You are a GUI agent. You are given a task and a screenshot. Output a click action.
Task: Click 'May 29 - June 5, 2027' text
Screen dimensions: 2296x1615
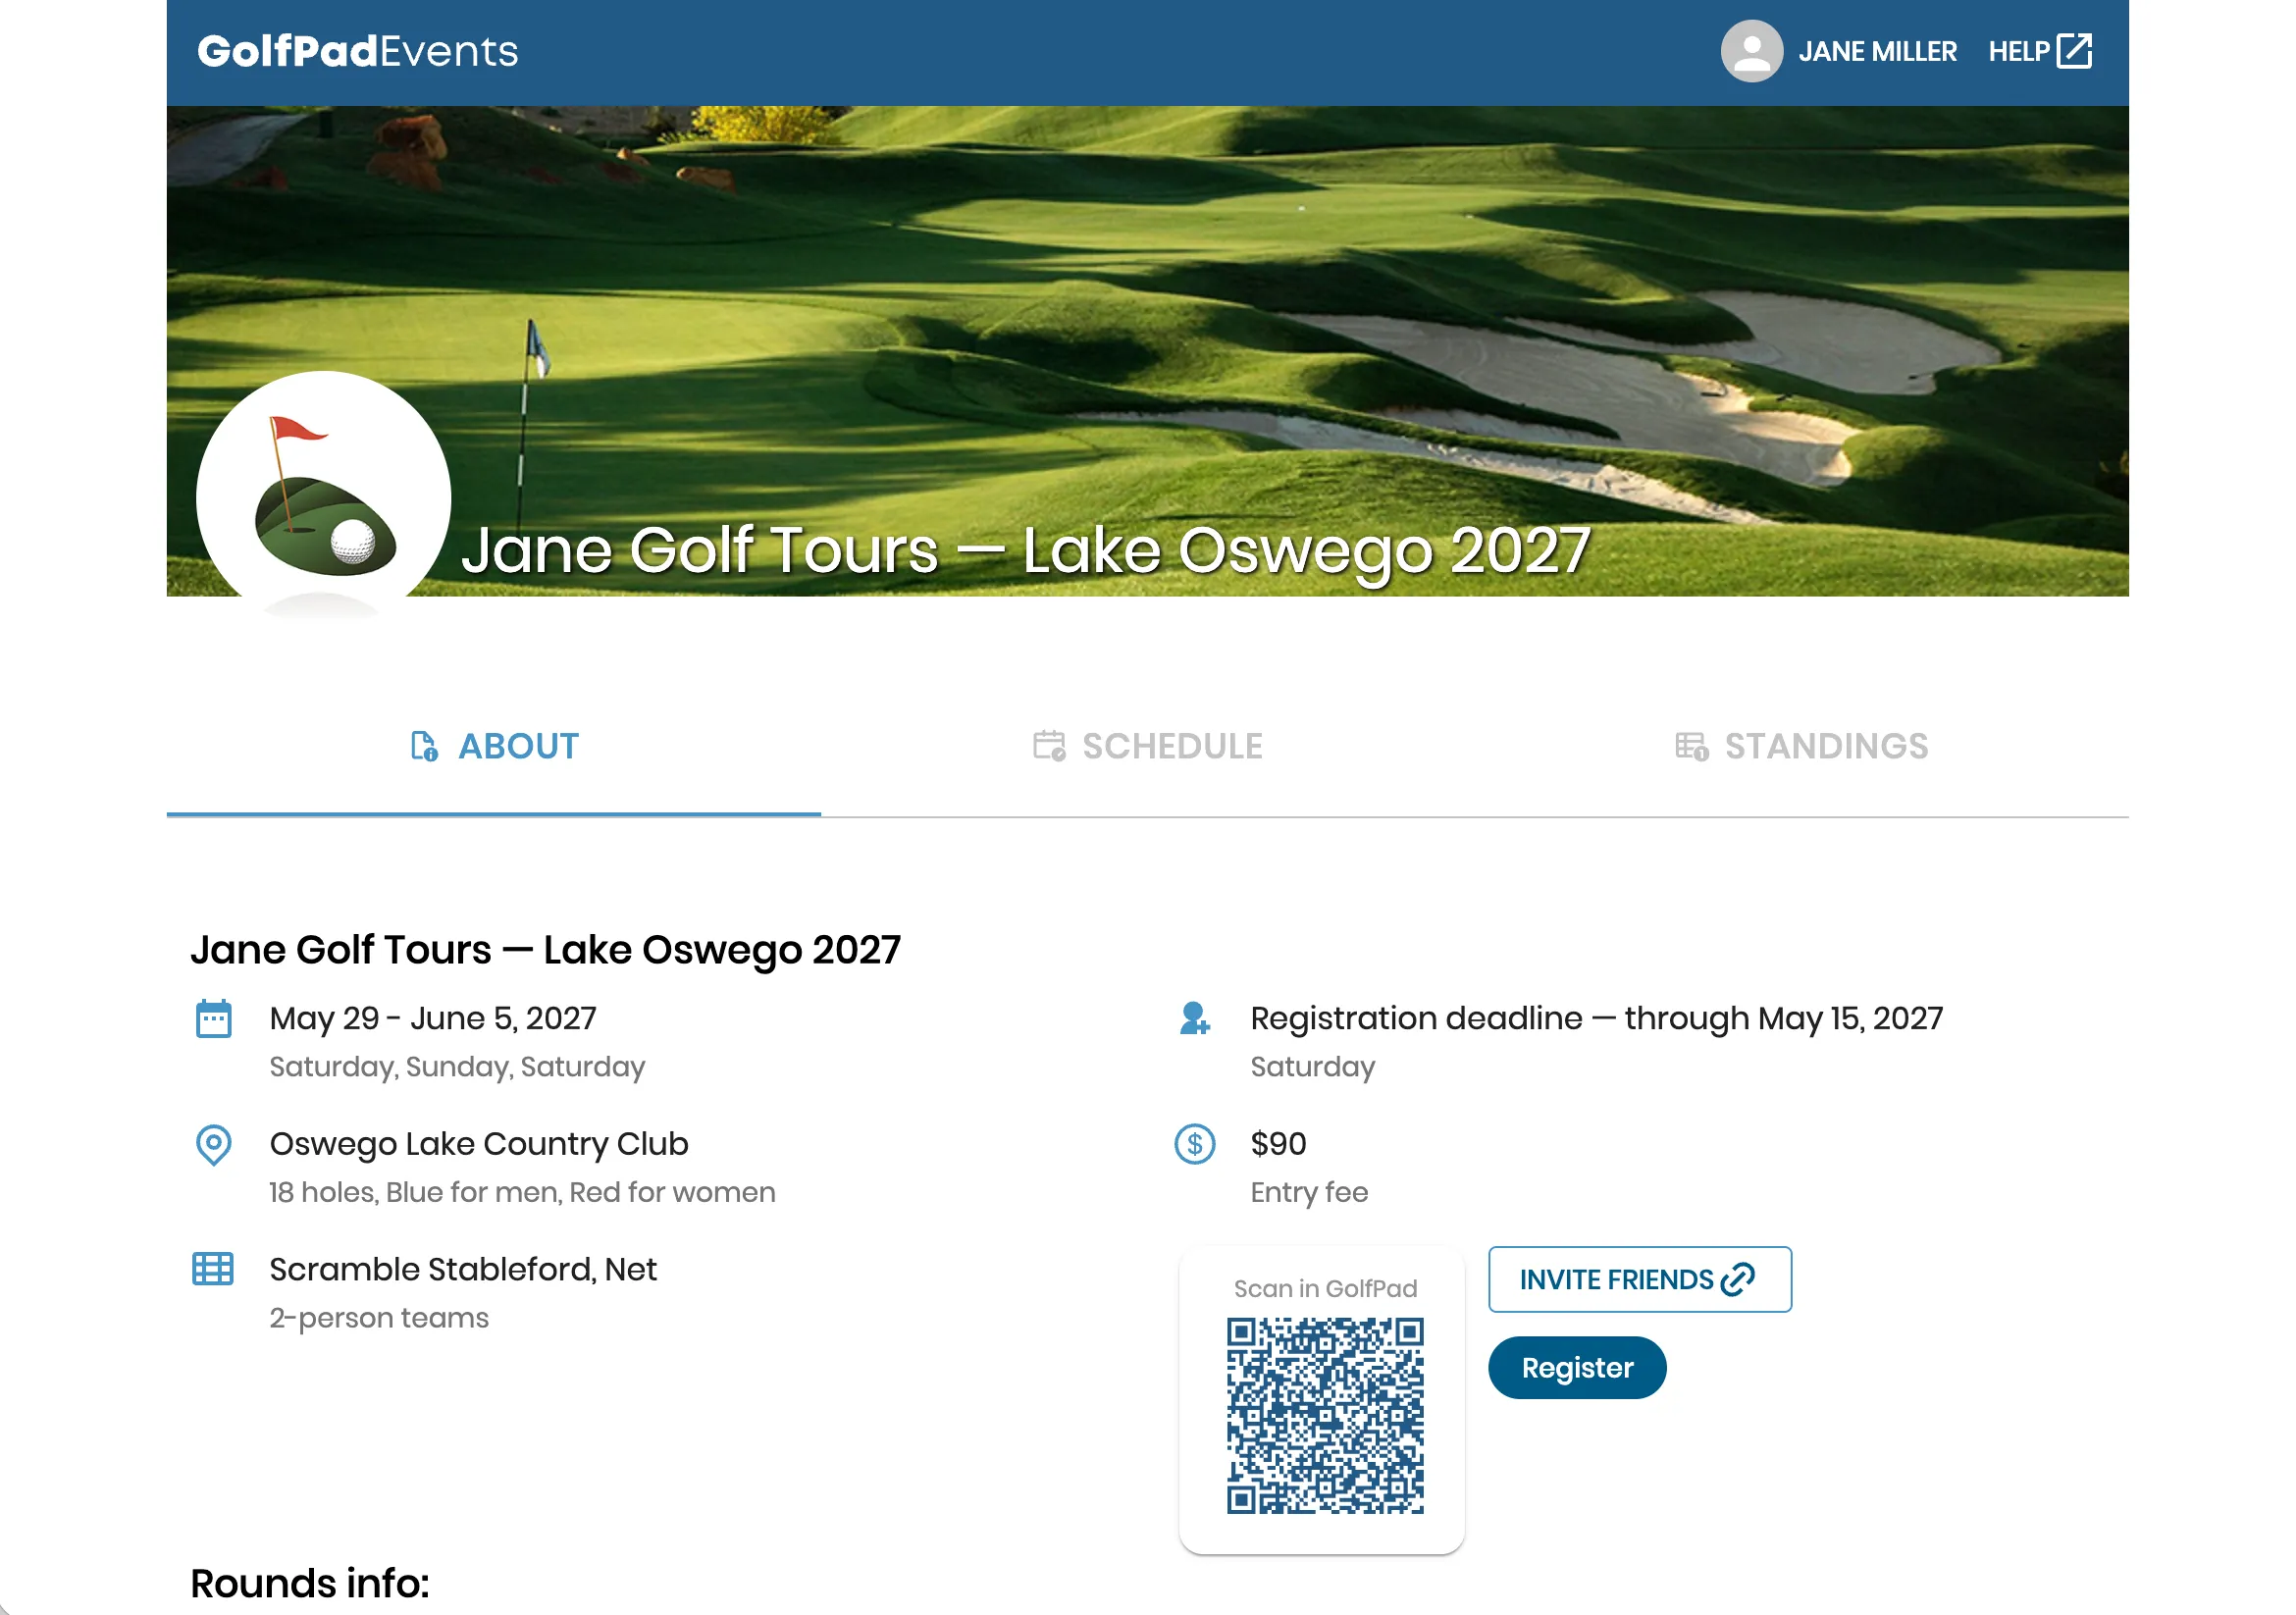(x=433, y=1018)
